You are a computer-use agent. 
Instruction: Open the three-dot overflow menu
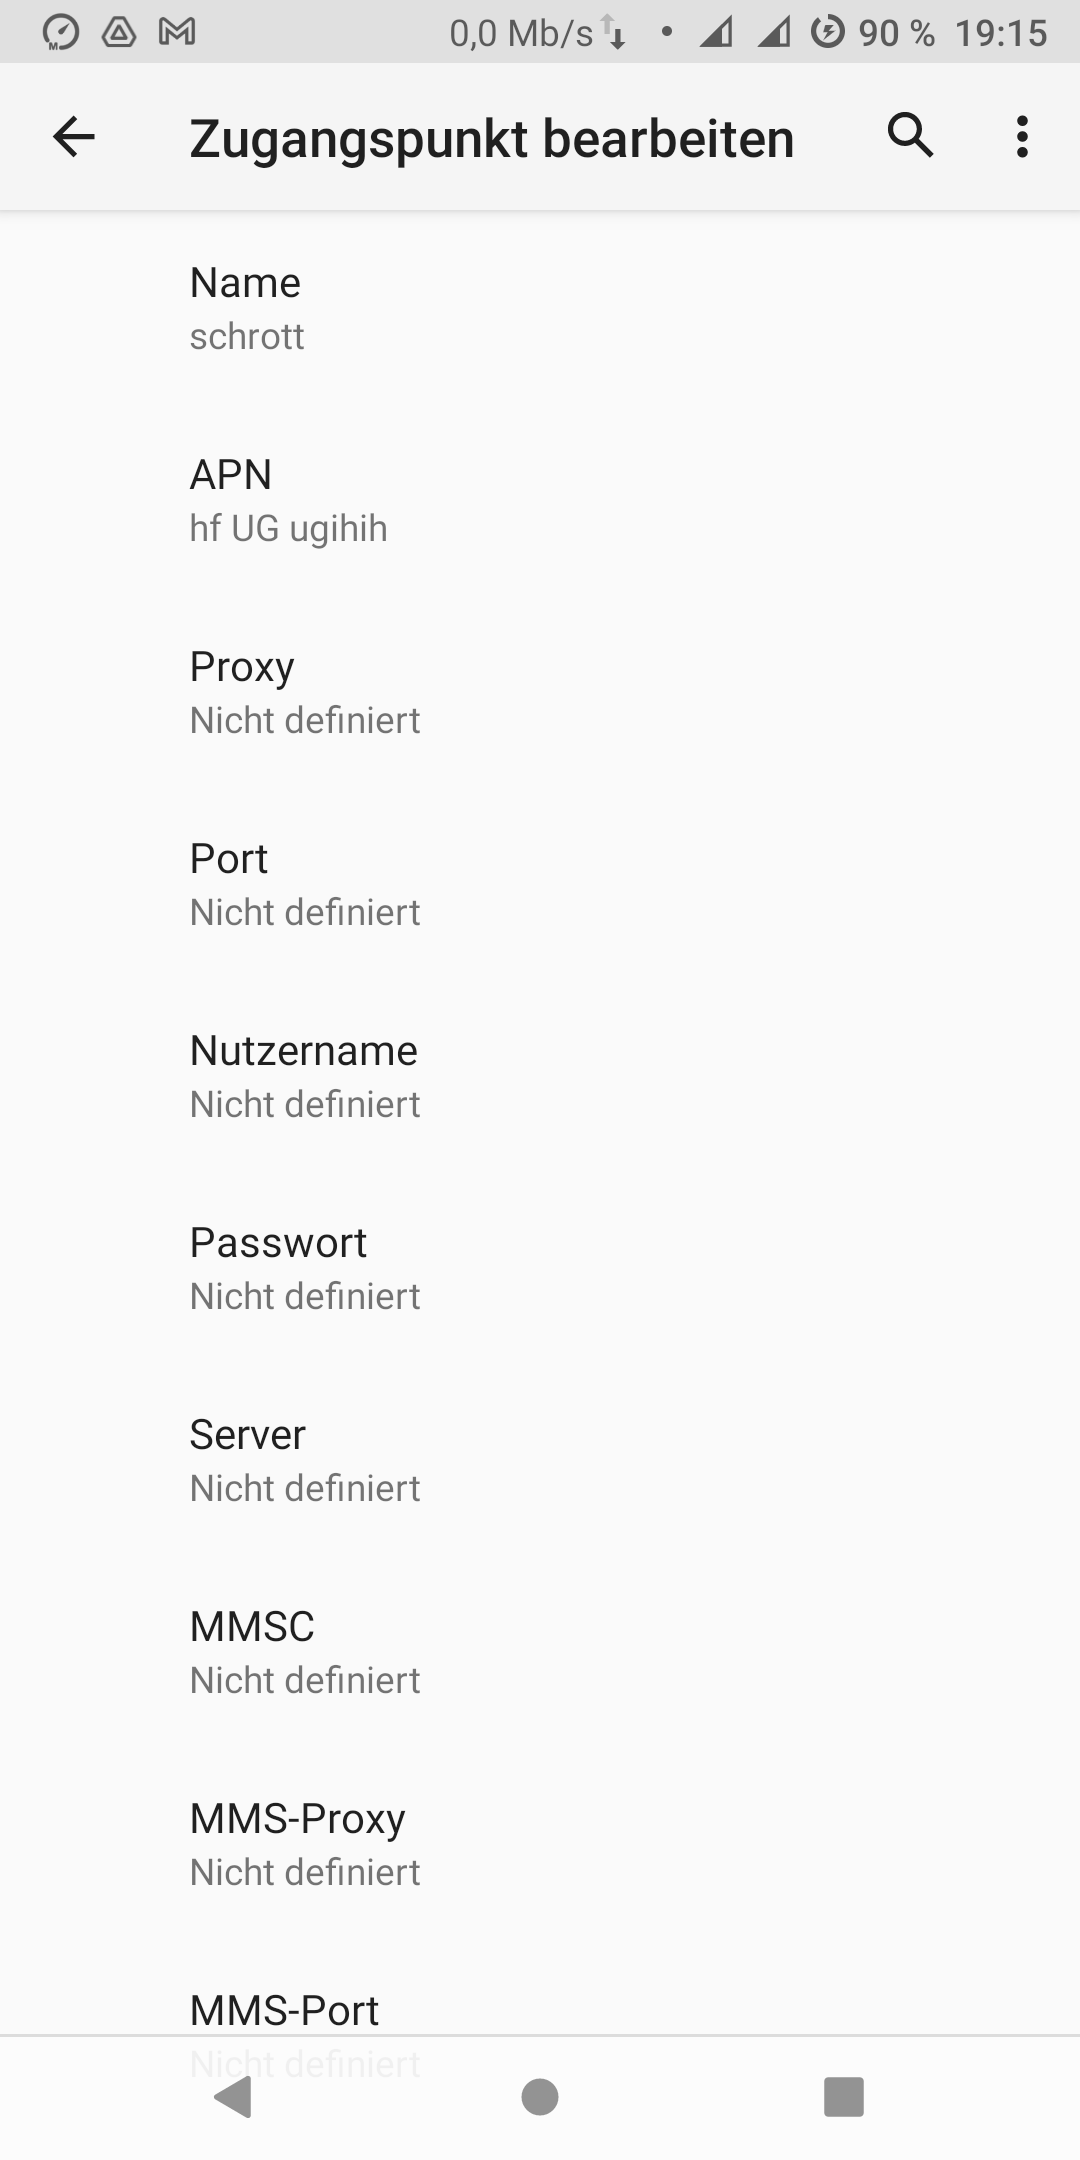(1021, 137)
